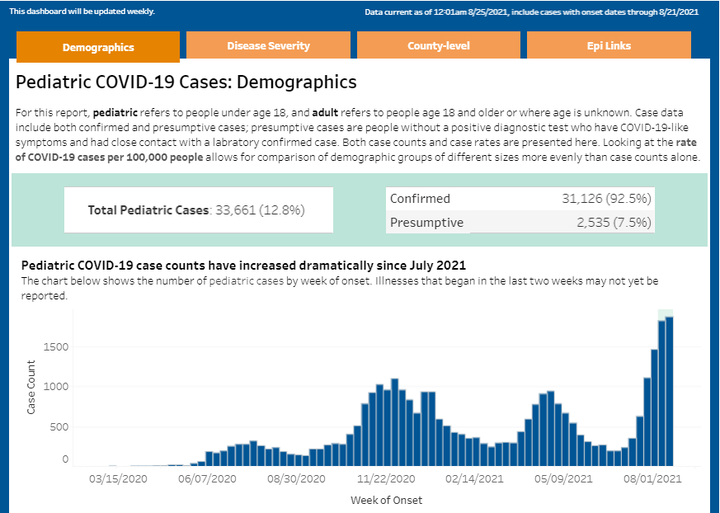Click the Total Pediatric Cases card
The image size is (720, 513).
[x=196, y=210]
